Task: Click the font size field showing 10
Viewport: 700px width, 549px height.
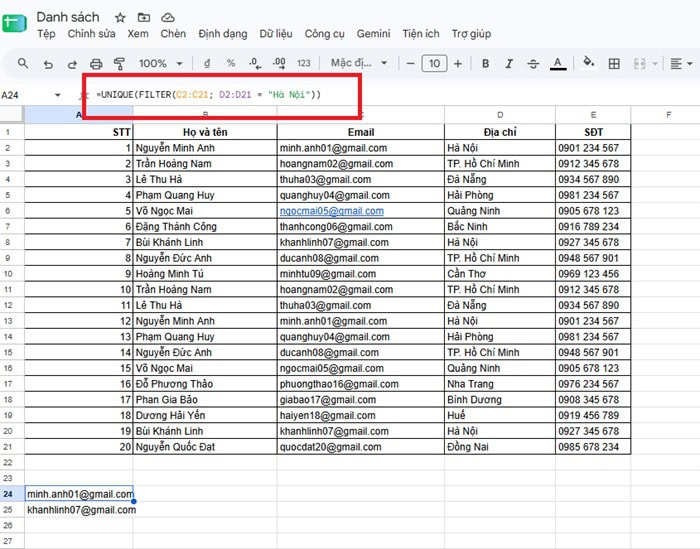Action: 434,63
